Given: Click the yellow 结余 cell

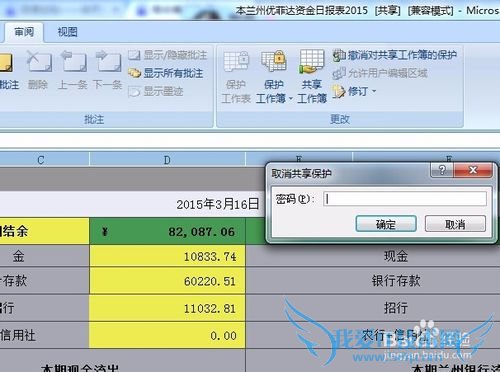Looking at the screenshot, I should click(x=44, y=231).
